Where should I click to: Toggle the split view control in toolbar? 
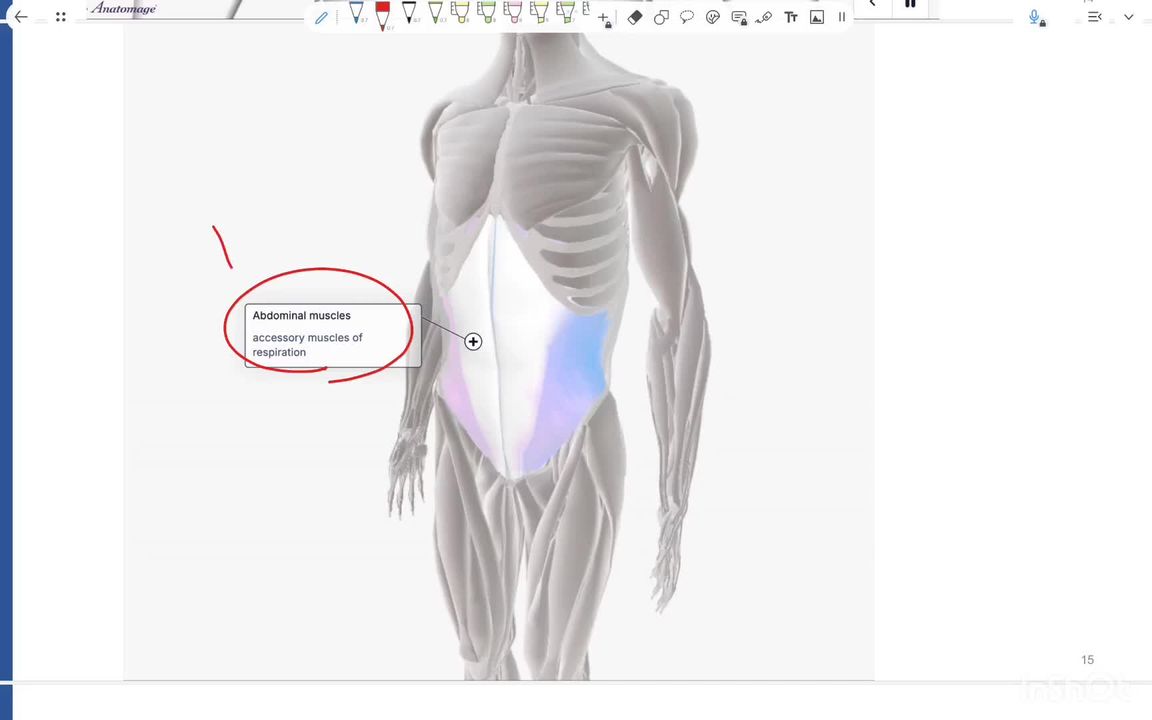click(x=842, y=17)
